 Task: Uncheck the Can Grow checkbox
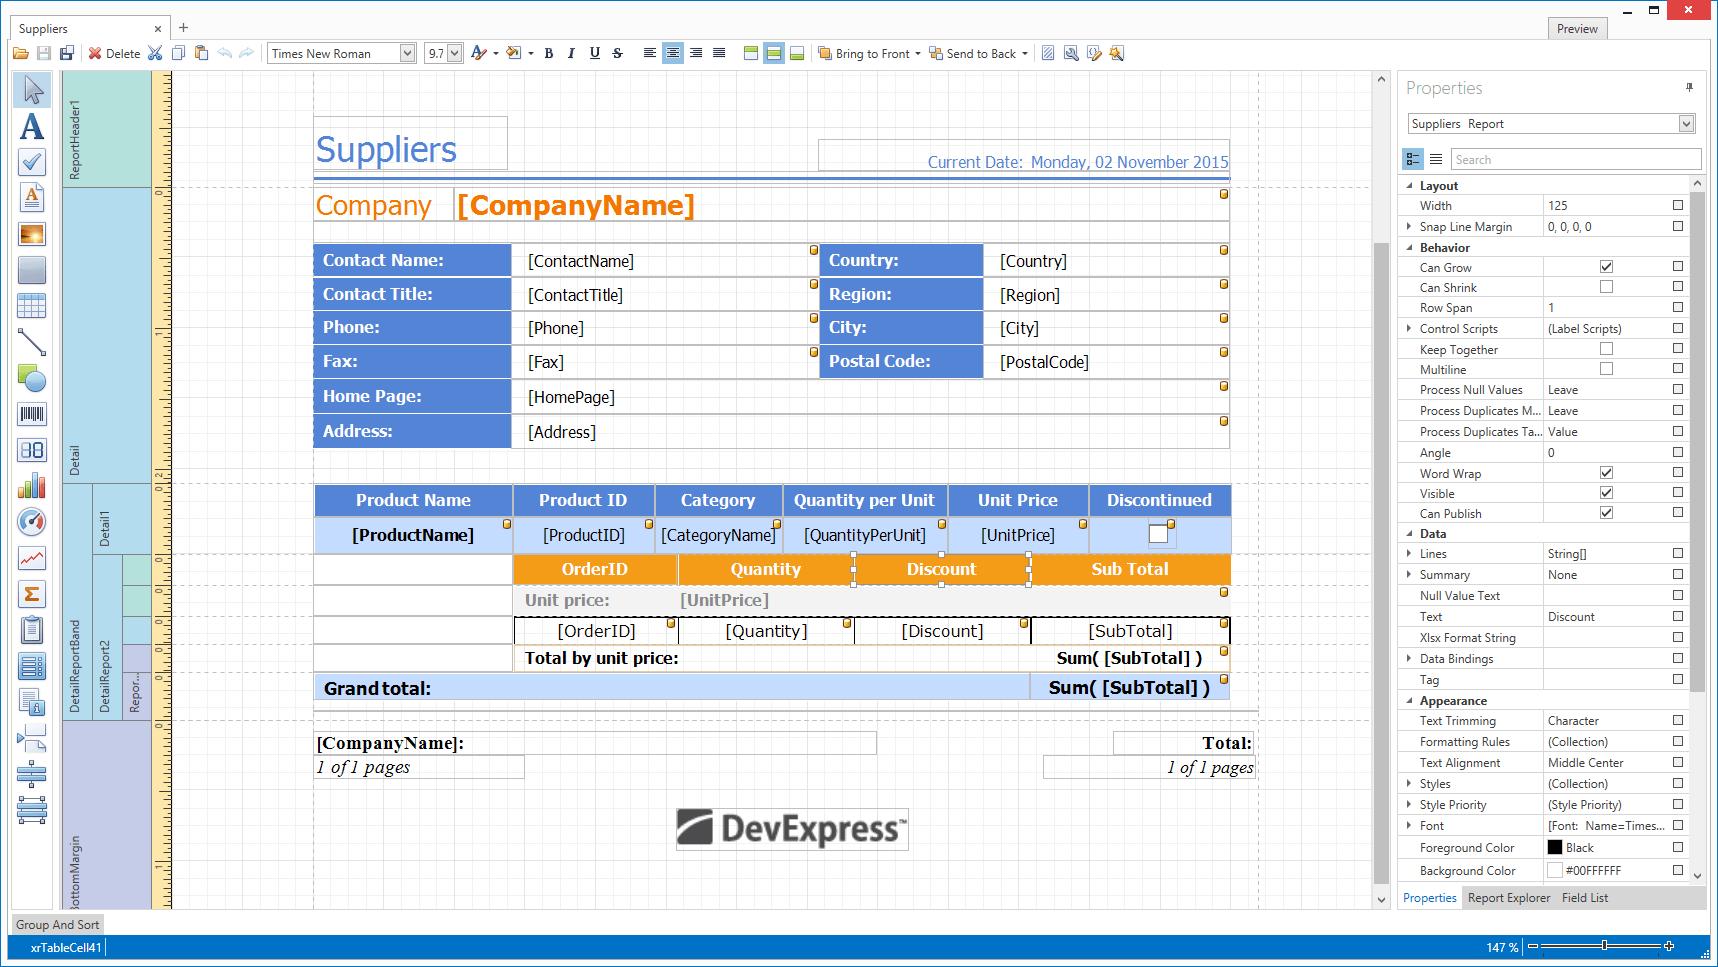coord(1606,267)
